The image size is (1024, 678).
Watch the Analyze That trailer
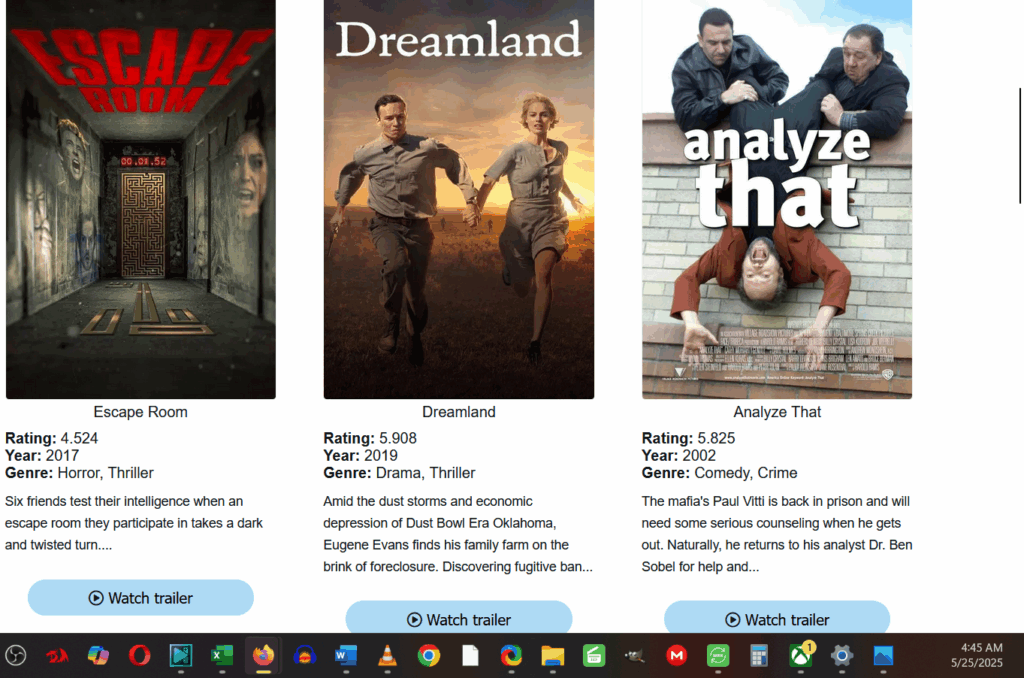pos(777,618)
